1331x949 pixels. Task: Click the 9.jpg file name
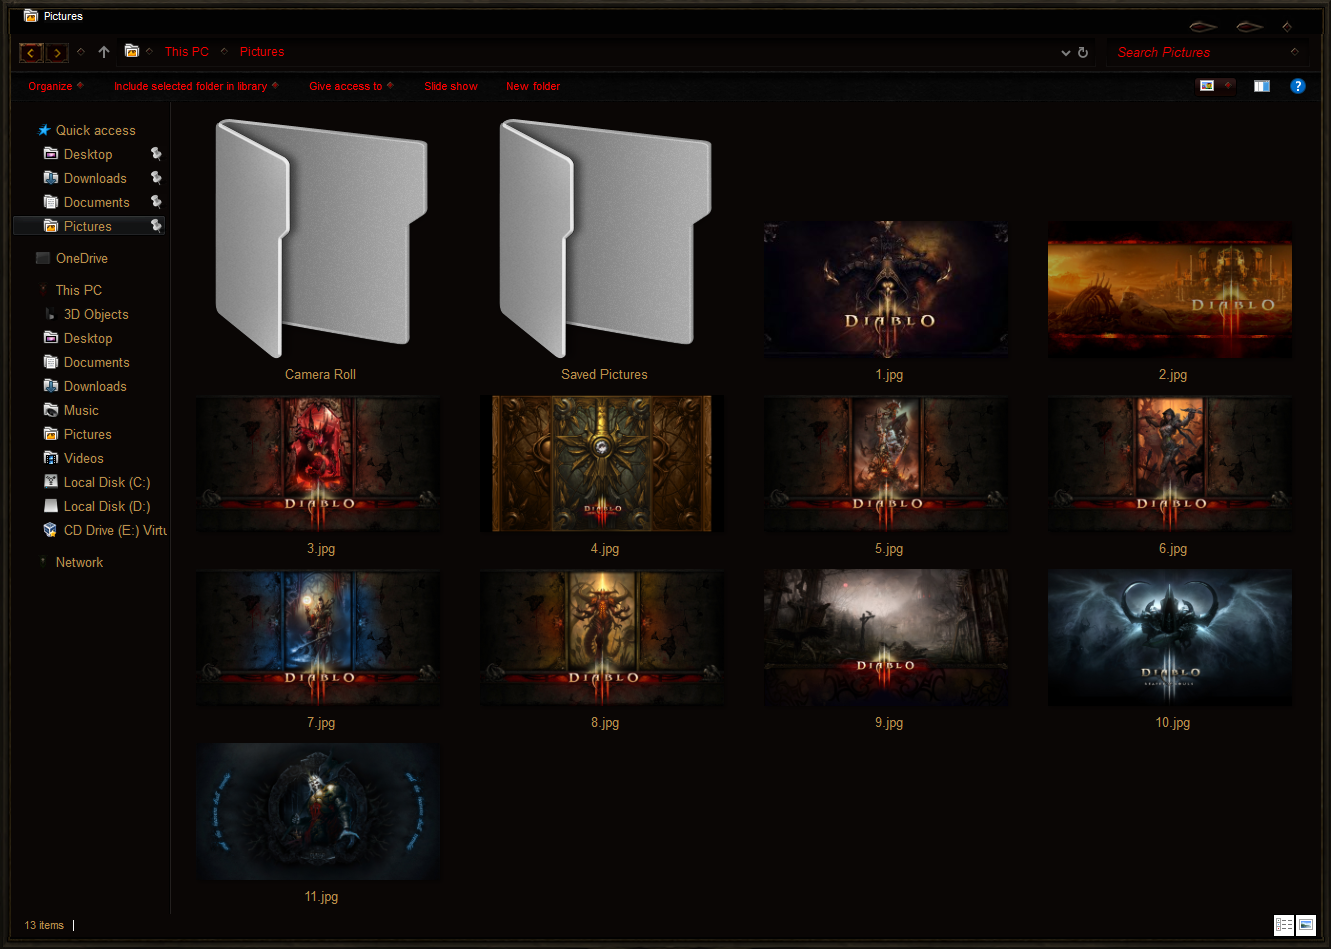tap(889, 723)
